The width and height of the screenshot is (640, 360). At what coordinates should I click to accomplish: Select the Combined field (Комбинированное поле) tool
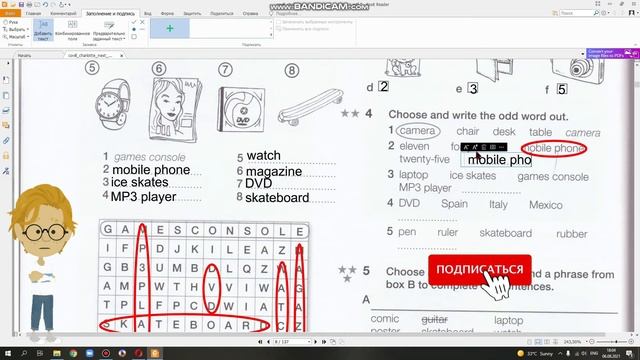[x=72, y=30]
